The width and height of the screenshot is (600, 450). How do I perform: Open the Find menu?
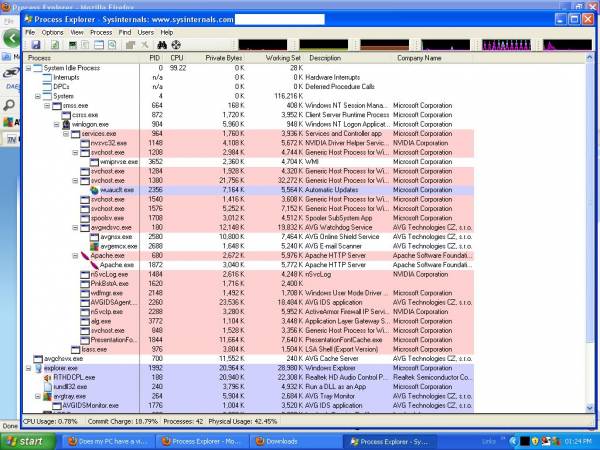125,33
